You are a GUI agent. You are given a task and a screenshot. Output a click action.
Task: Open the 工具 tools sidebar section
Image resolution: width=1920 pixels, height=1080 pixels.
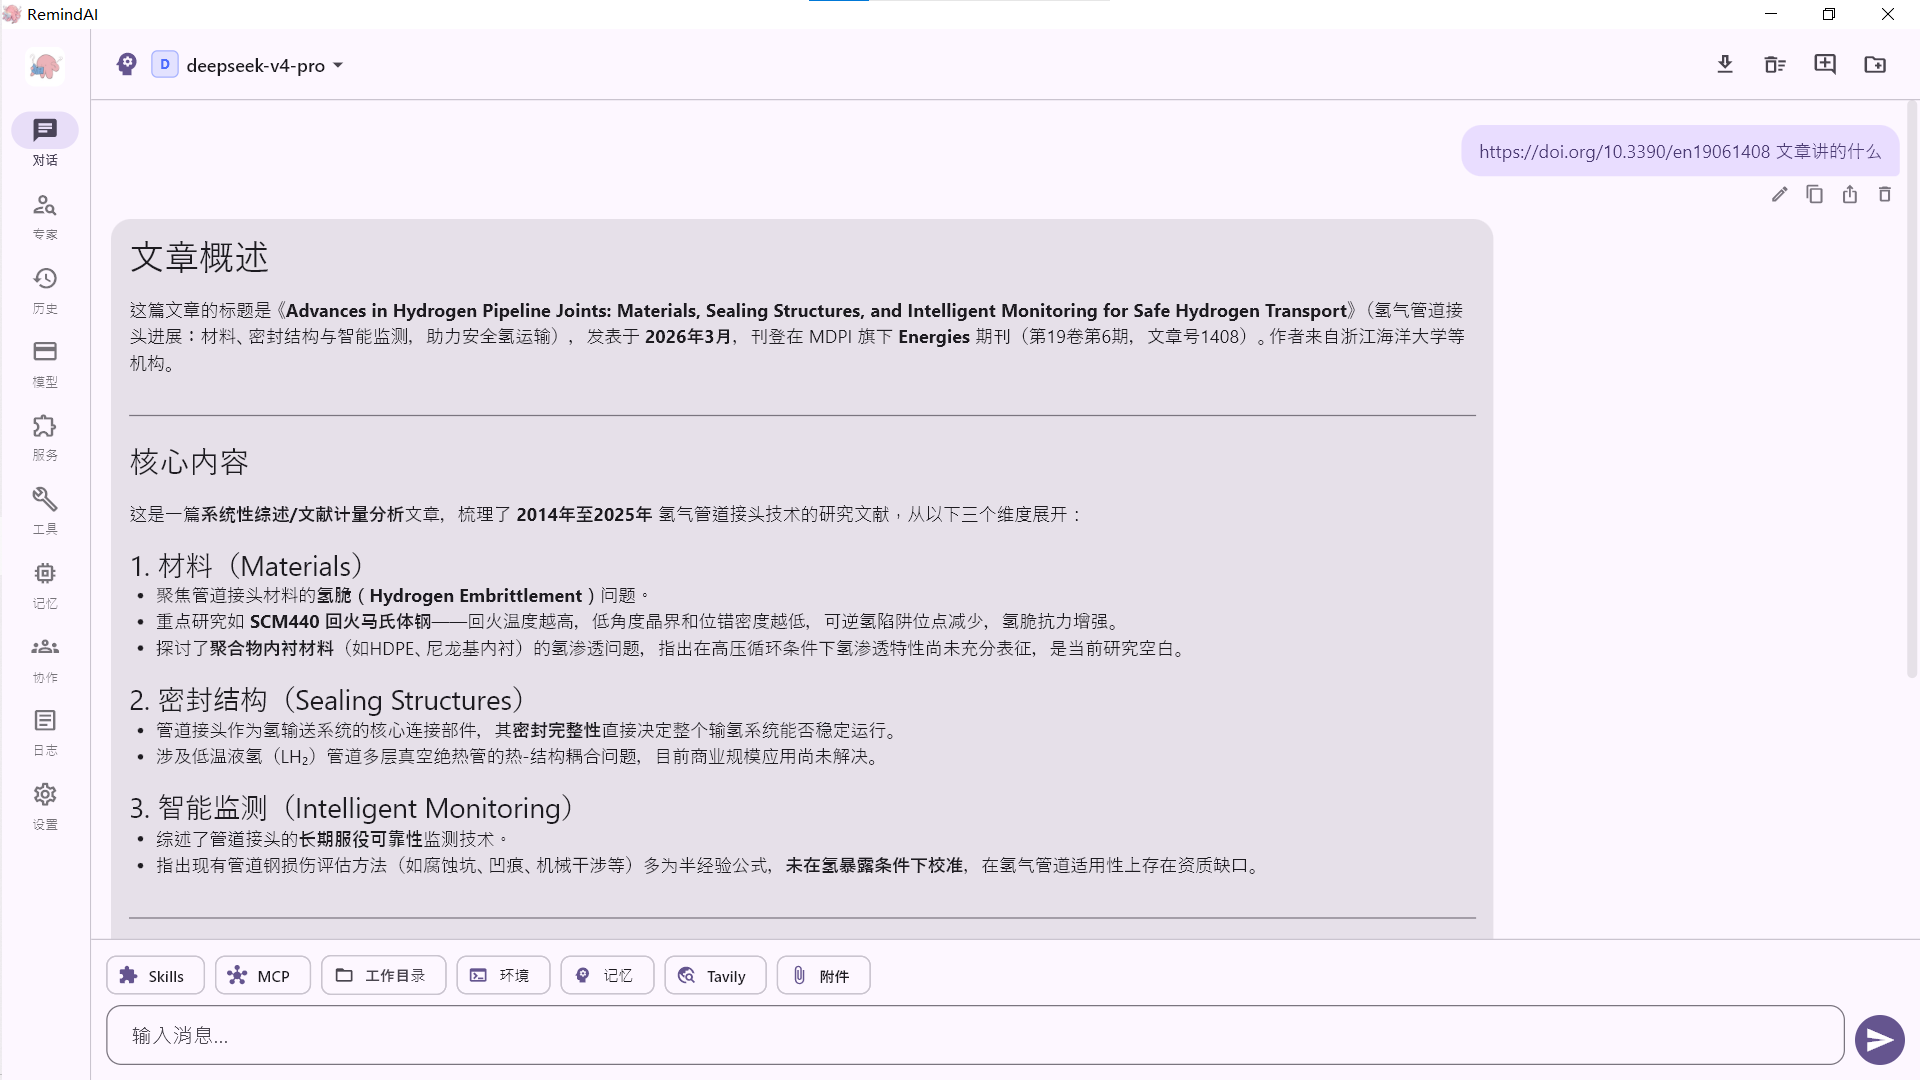click(x=45, y=511)
